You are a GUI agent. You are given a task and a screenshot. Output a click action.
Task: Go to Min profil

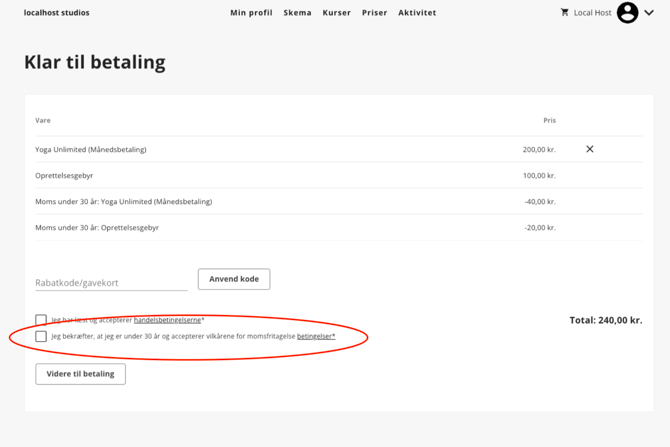pos(251,13)
